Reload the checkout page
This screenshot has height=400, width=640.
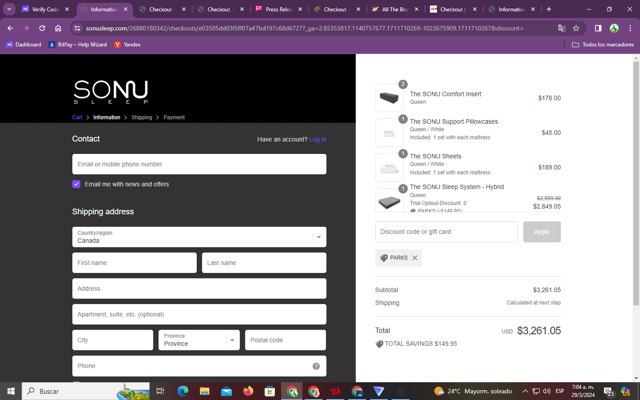point(42,28)
